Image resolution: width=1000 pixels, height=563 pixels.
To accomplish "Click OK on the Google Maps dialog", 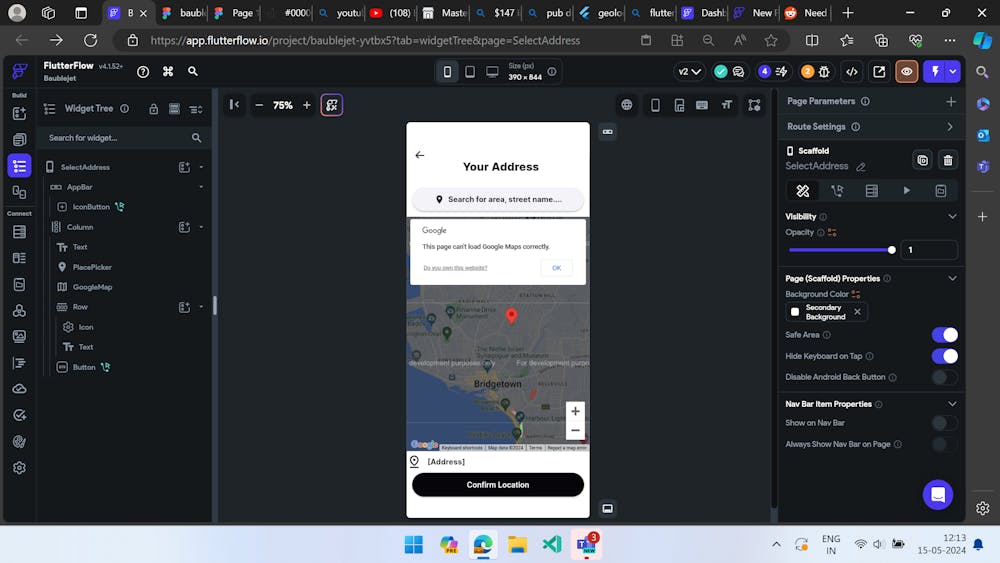I will (556, 268).
